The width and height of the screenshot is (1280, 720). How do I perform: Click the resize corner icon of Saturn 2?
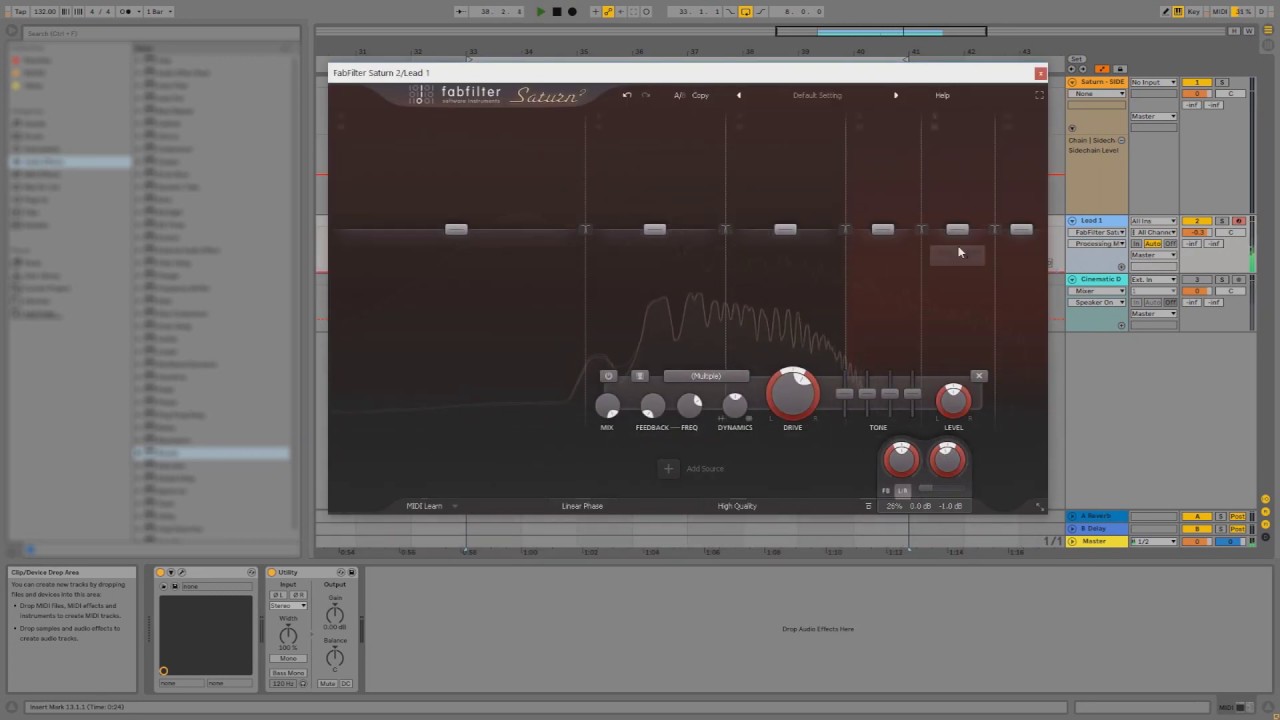1039,506
